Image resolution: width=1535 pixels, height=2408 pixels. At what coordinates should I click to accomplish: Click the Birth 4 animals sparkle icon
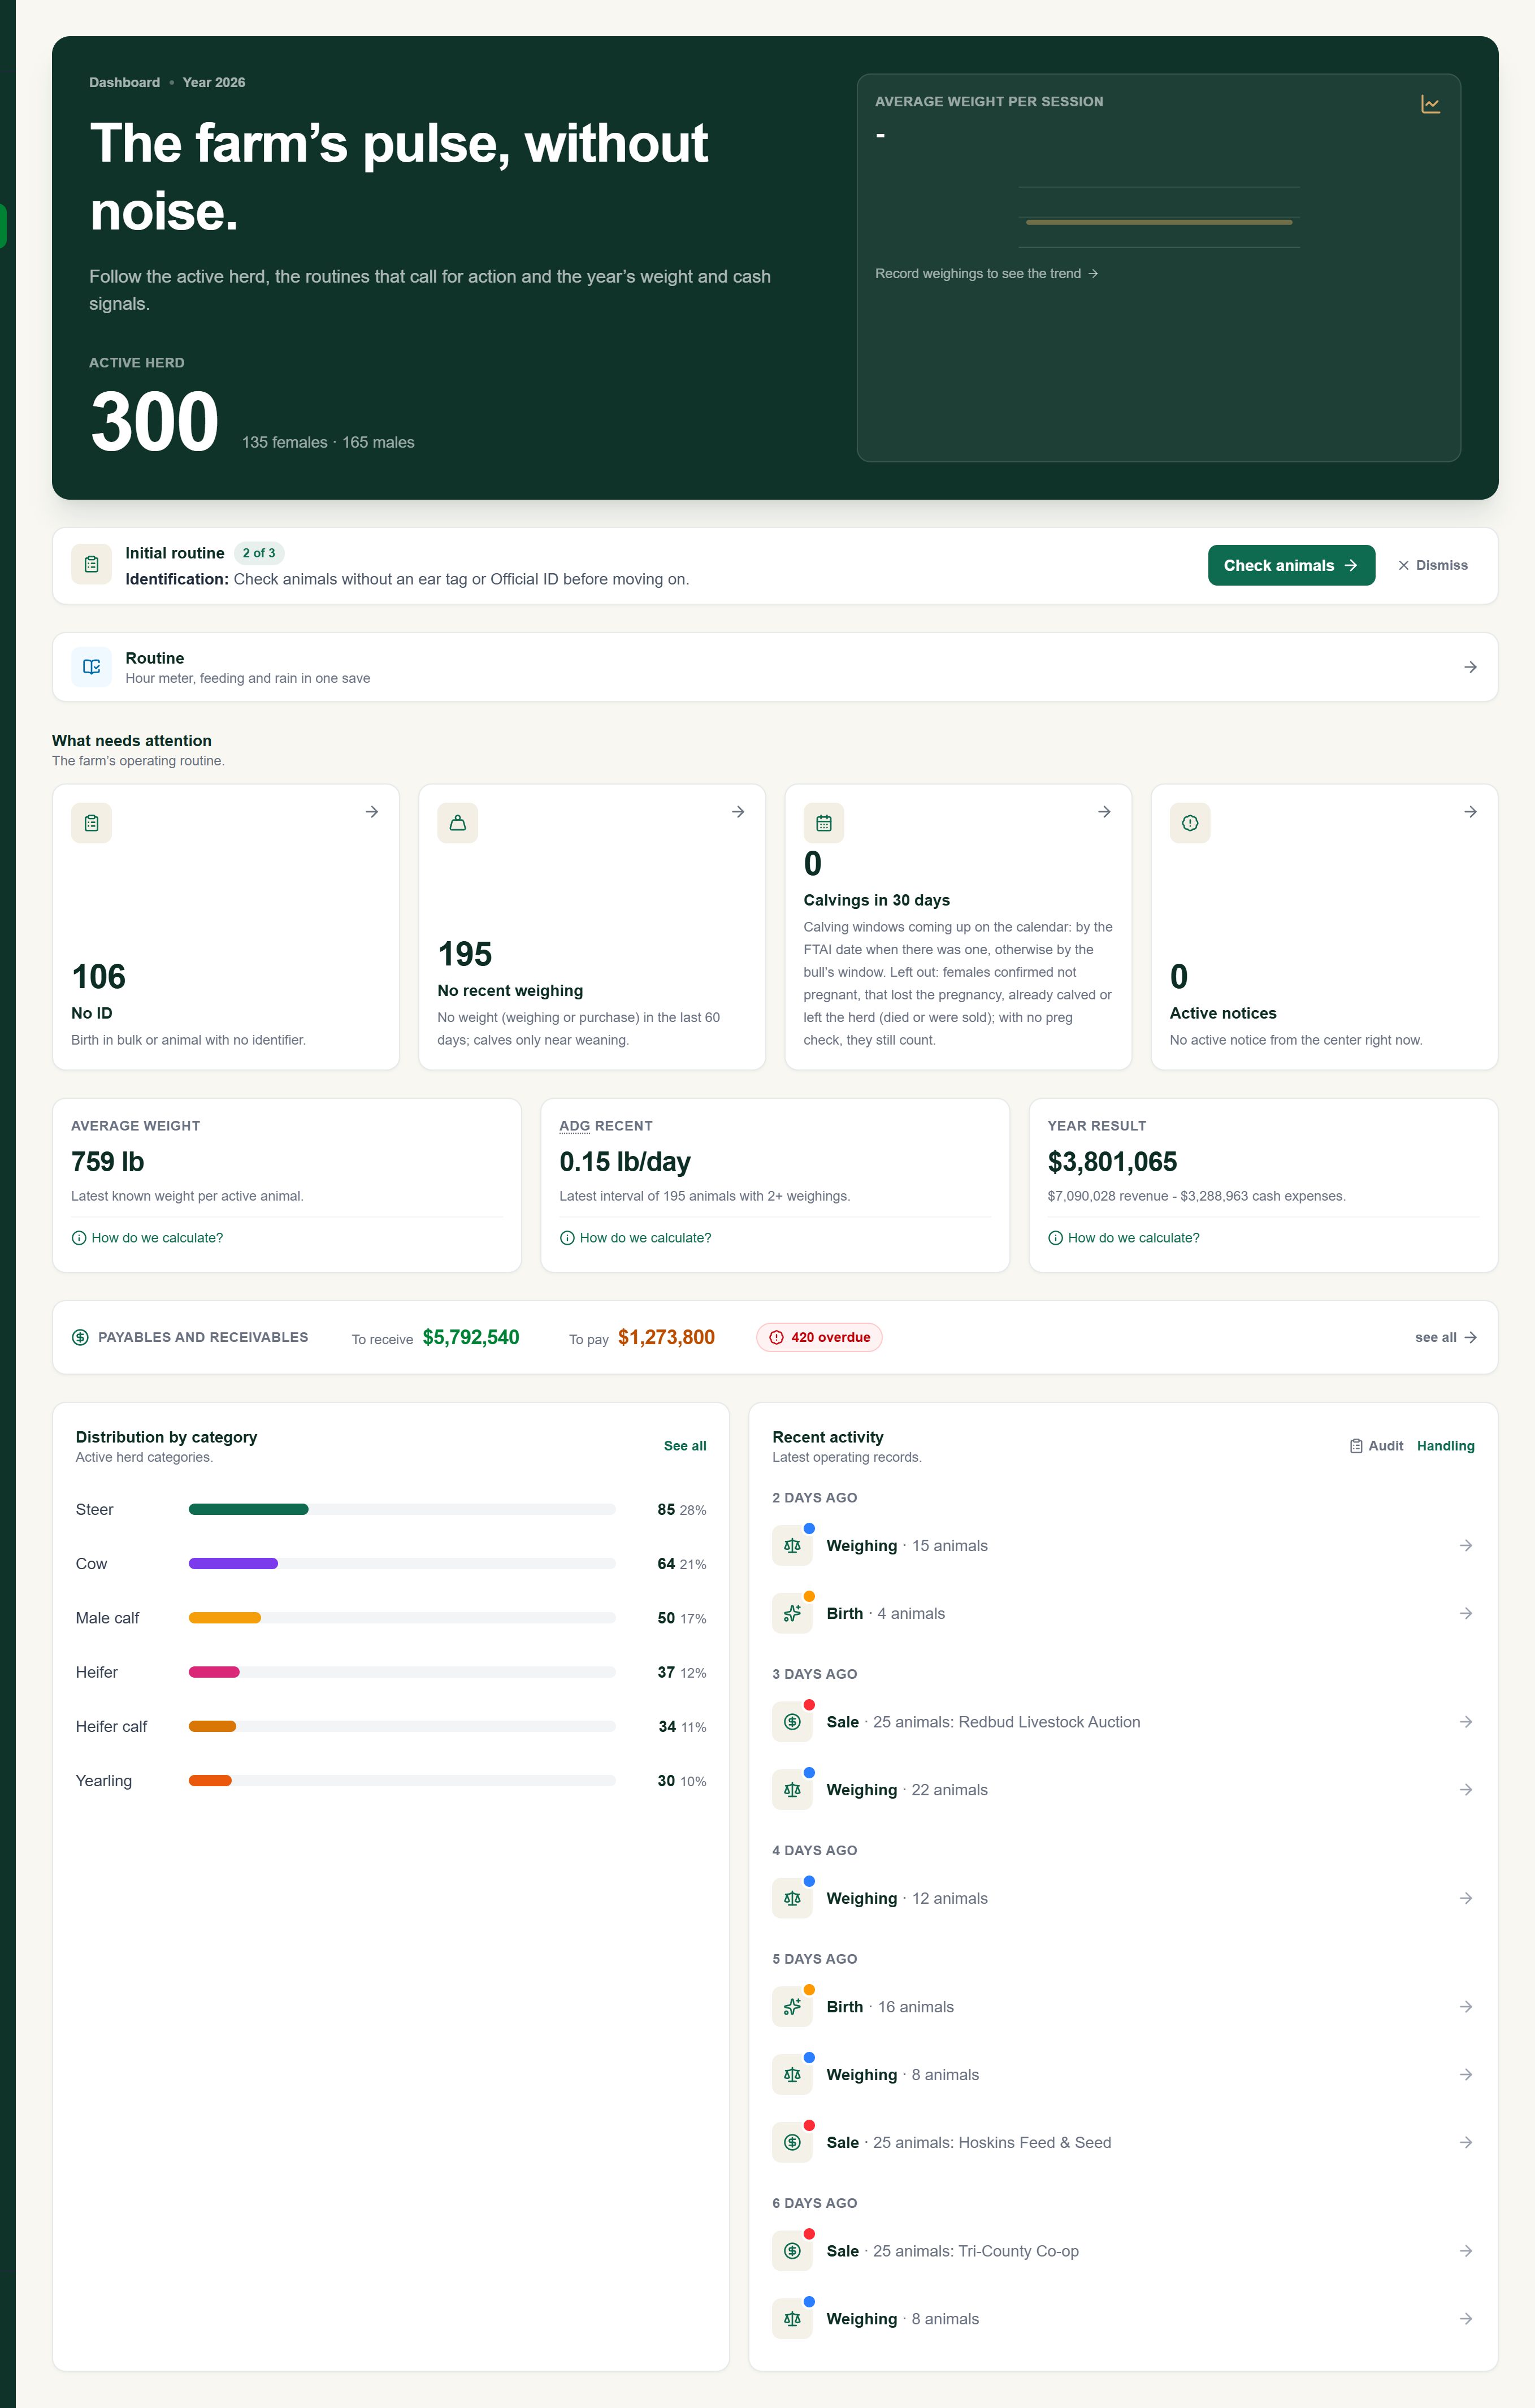792,1613
